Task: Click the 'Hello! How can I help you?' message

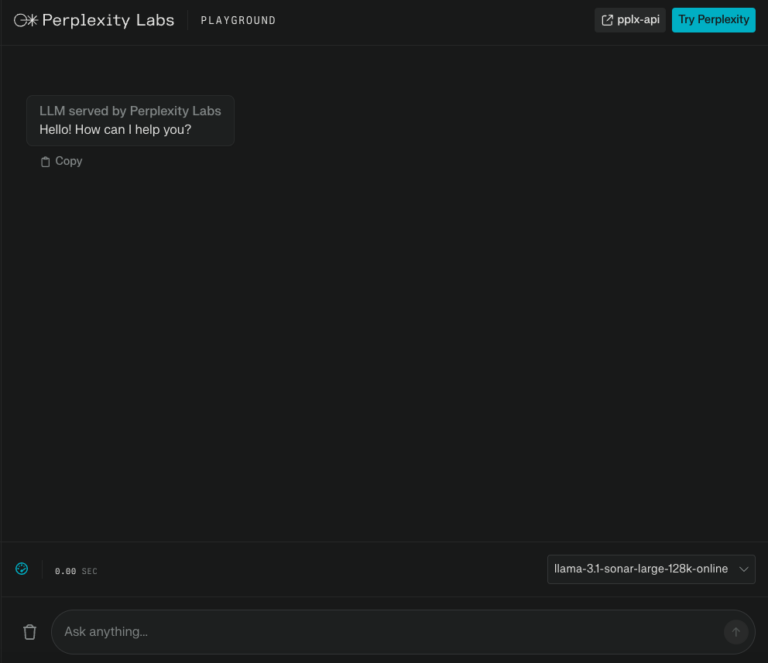Action: (x=115, y=130)
